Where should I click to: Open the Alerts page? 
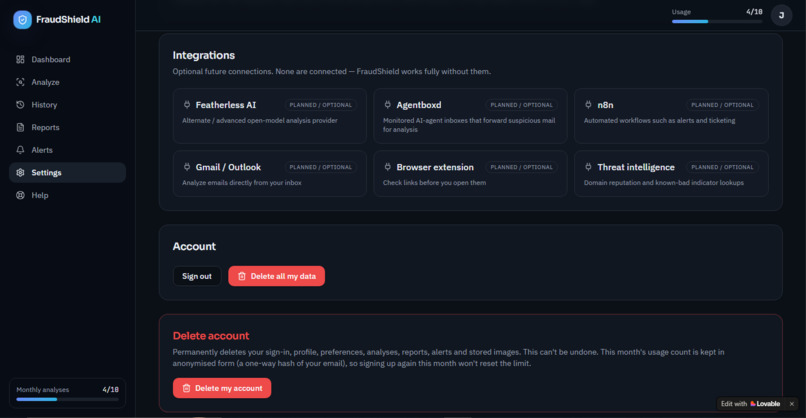(67, 150)
